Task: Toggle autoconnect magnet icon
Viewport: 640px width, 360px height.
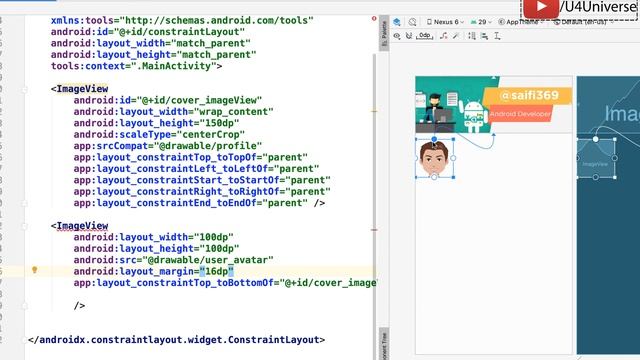Action: coord(409,36)
